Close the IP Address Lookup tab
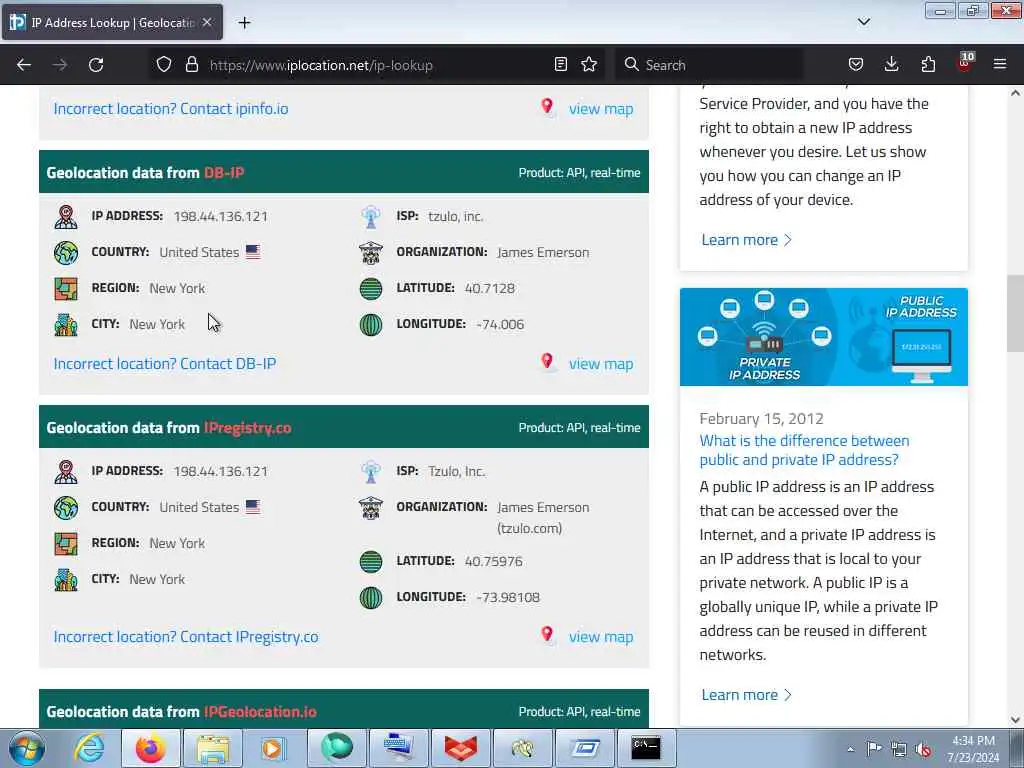 [207, 22]
